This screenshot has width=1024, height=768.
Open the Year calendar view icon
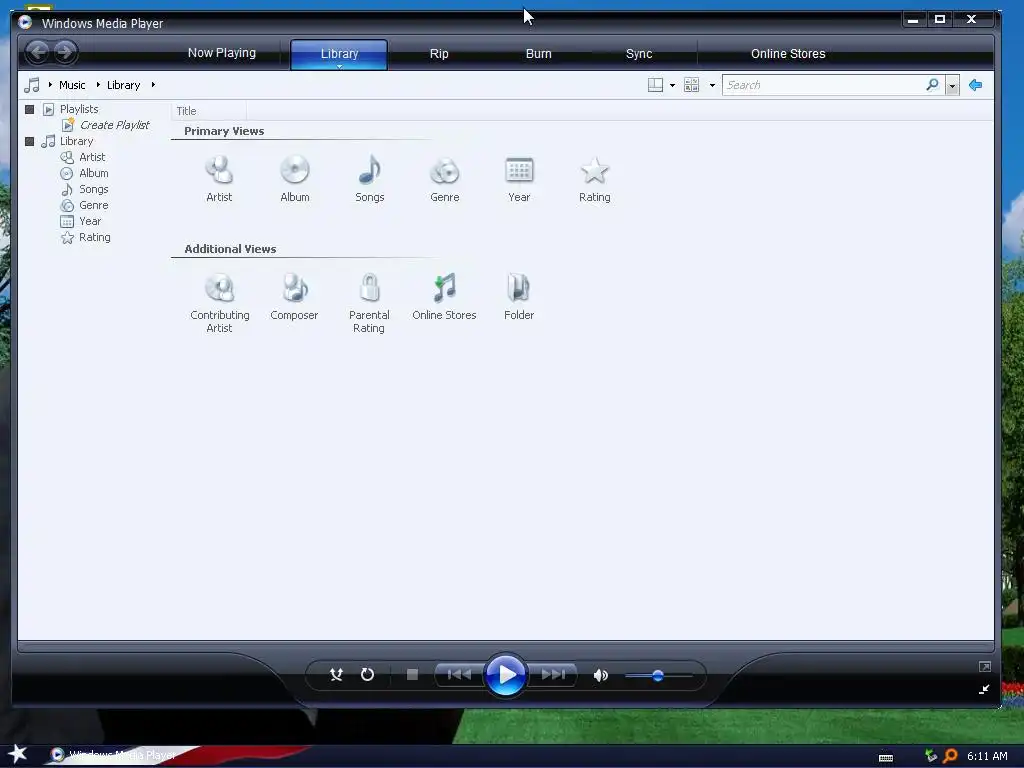(x=519, y=171)
